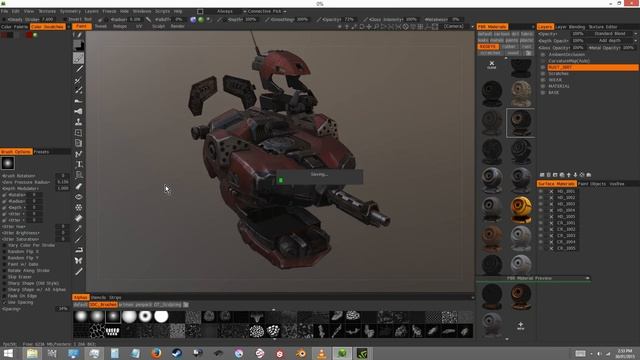Select the yellow PBR material thumbnail
The height and width of the screenshot is (360, 640).
[521, 209]
